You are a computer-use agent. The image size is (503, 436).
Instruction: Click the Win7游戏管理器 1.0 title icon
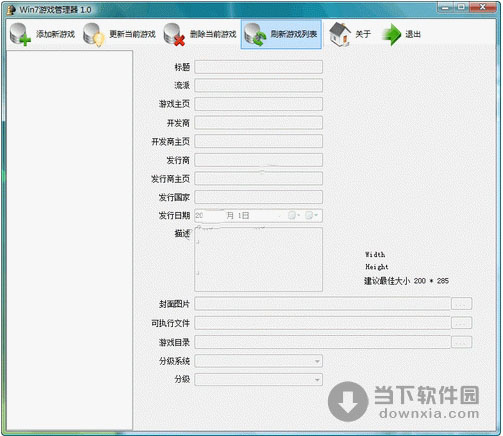click(x=11, y=10)
